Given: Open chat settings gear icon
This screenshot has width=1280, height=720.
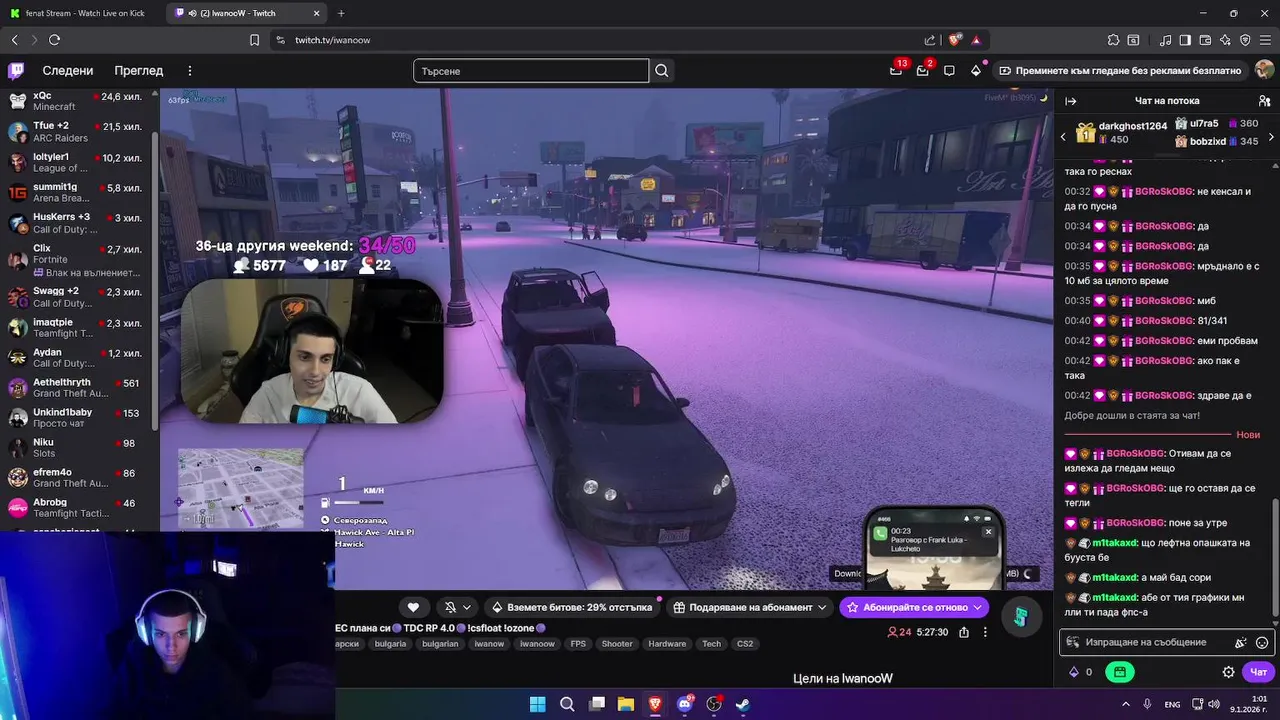Looking at the screenshot, I should click(x=1229, y=672).
